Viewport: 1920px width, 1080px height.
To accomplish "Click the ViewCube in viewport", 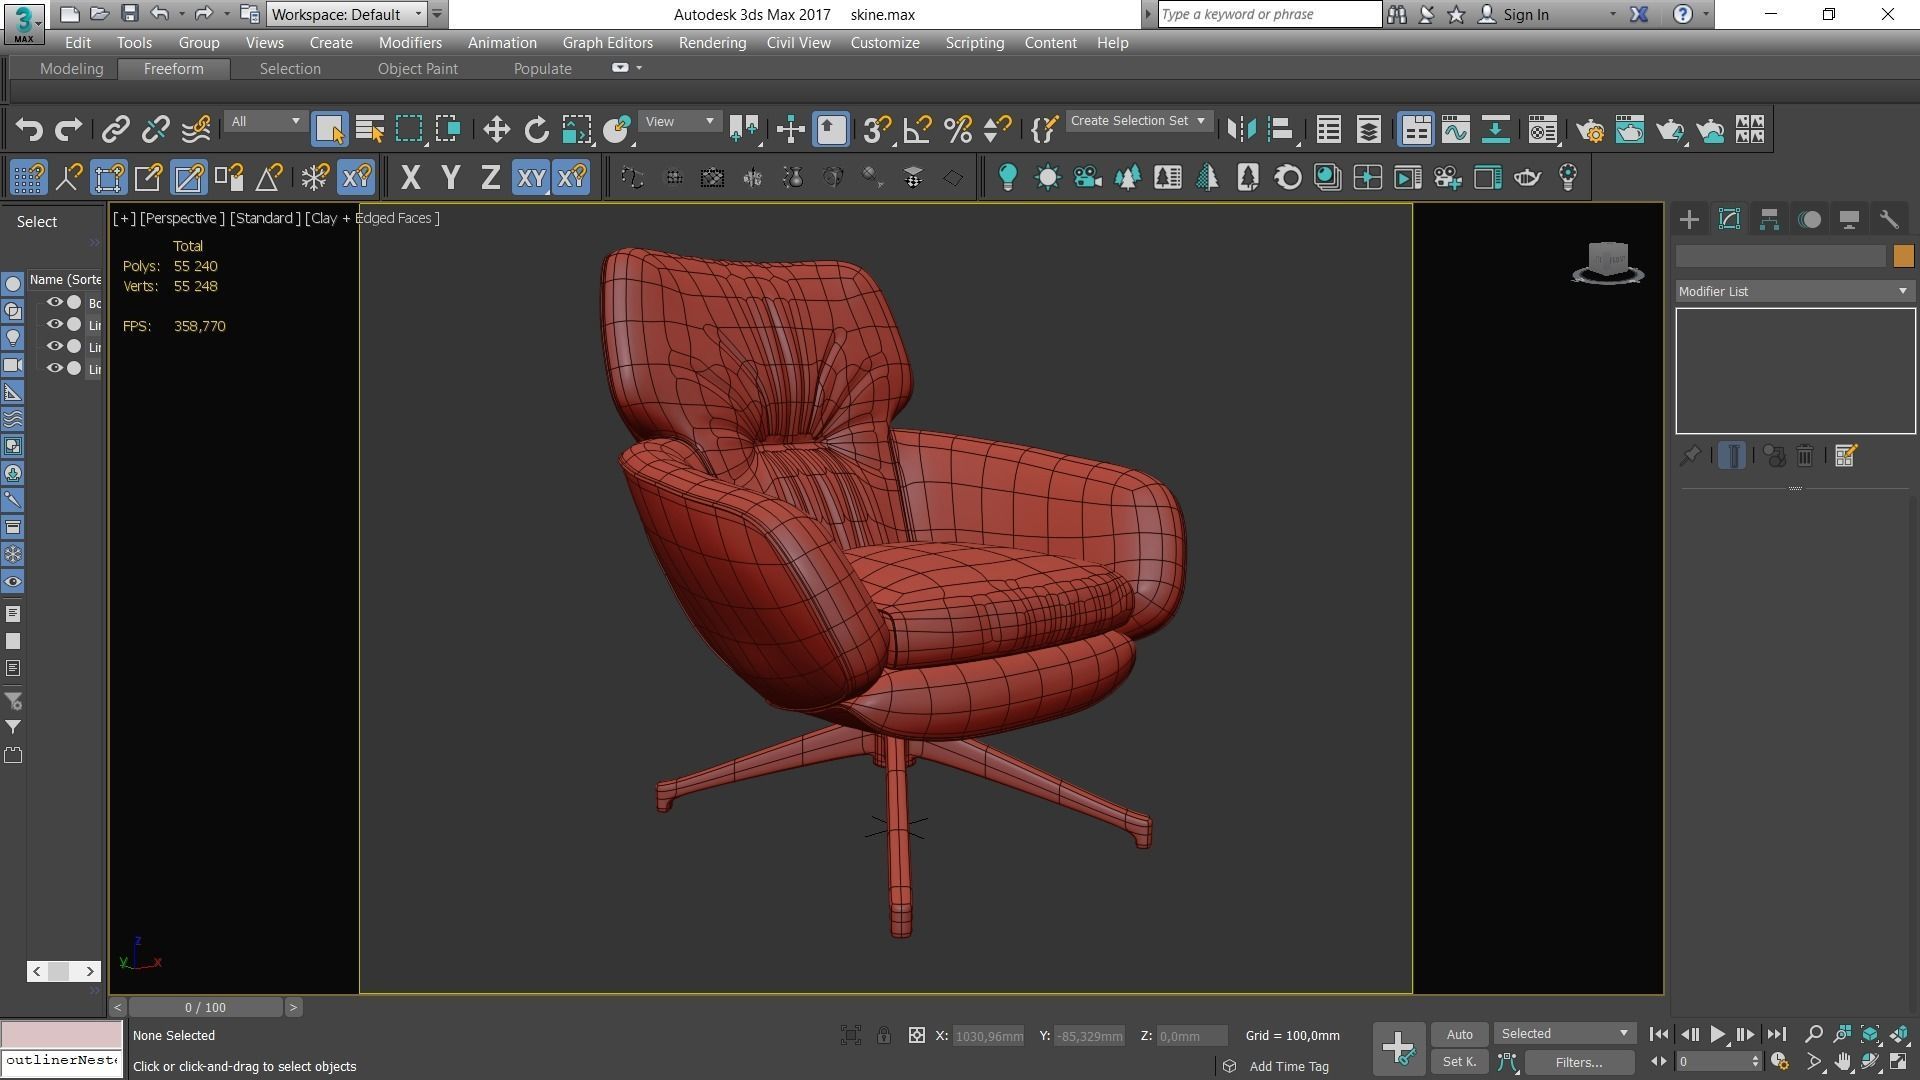I will (1608, 262).
